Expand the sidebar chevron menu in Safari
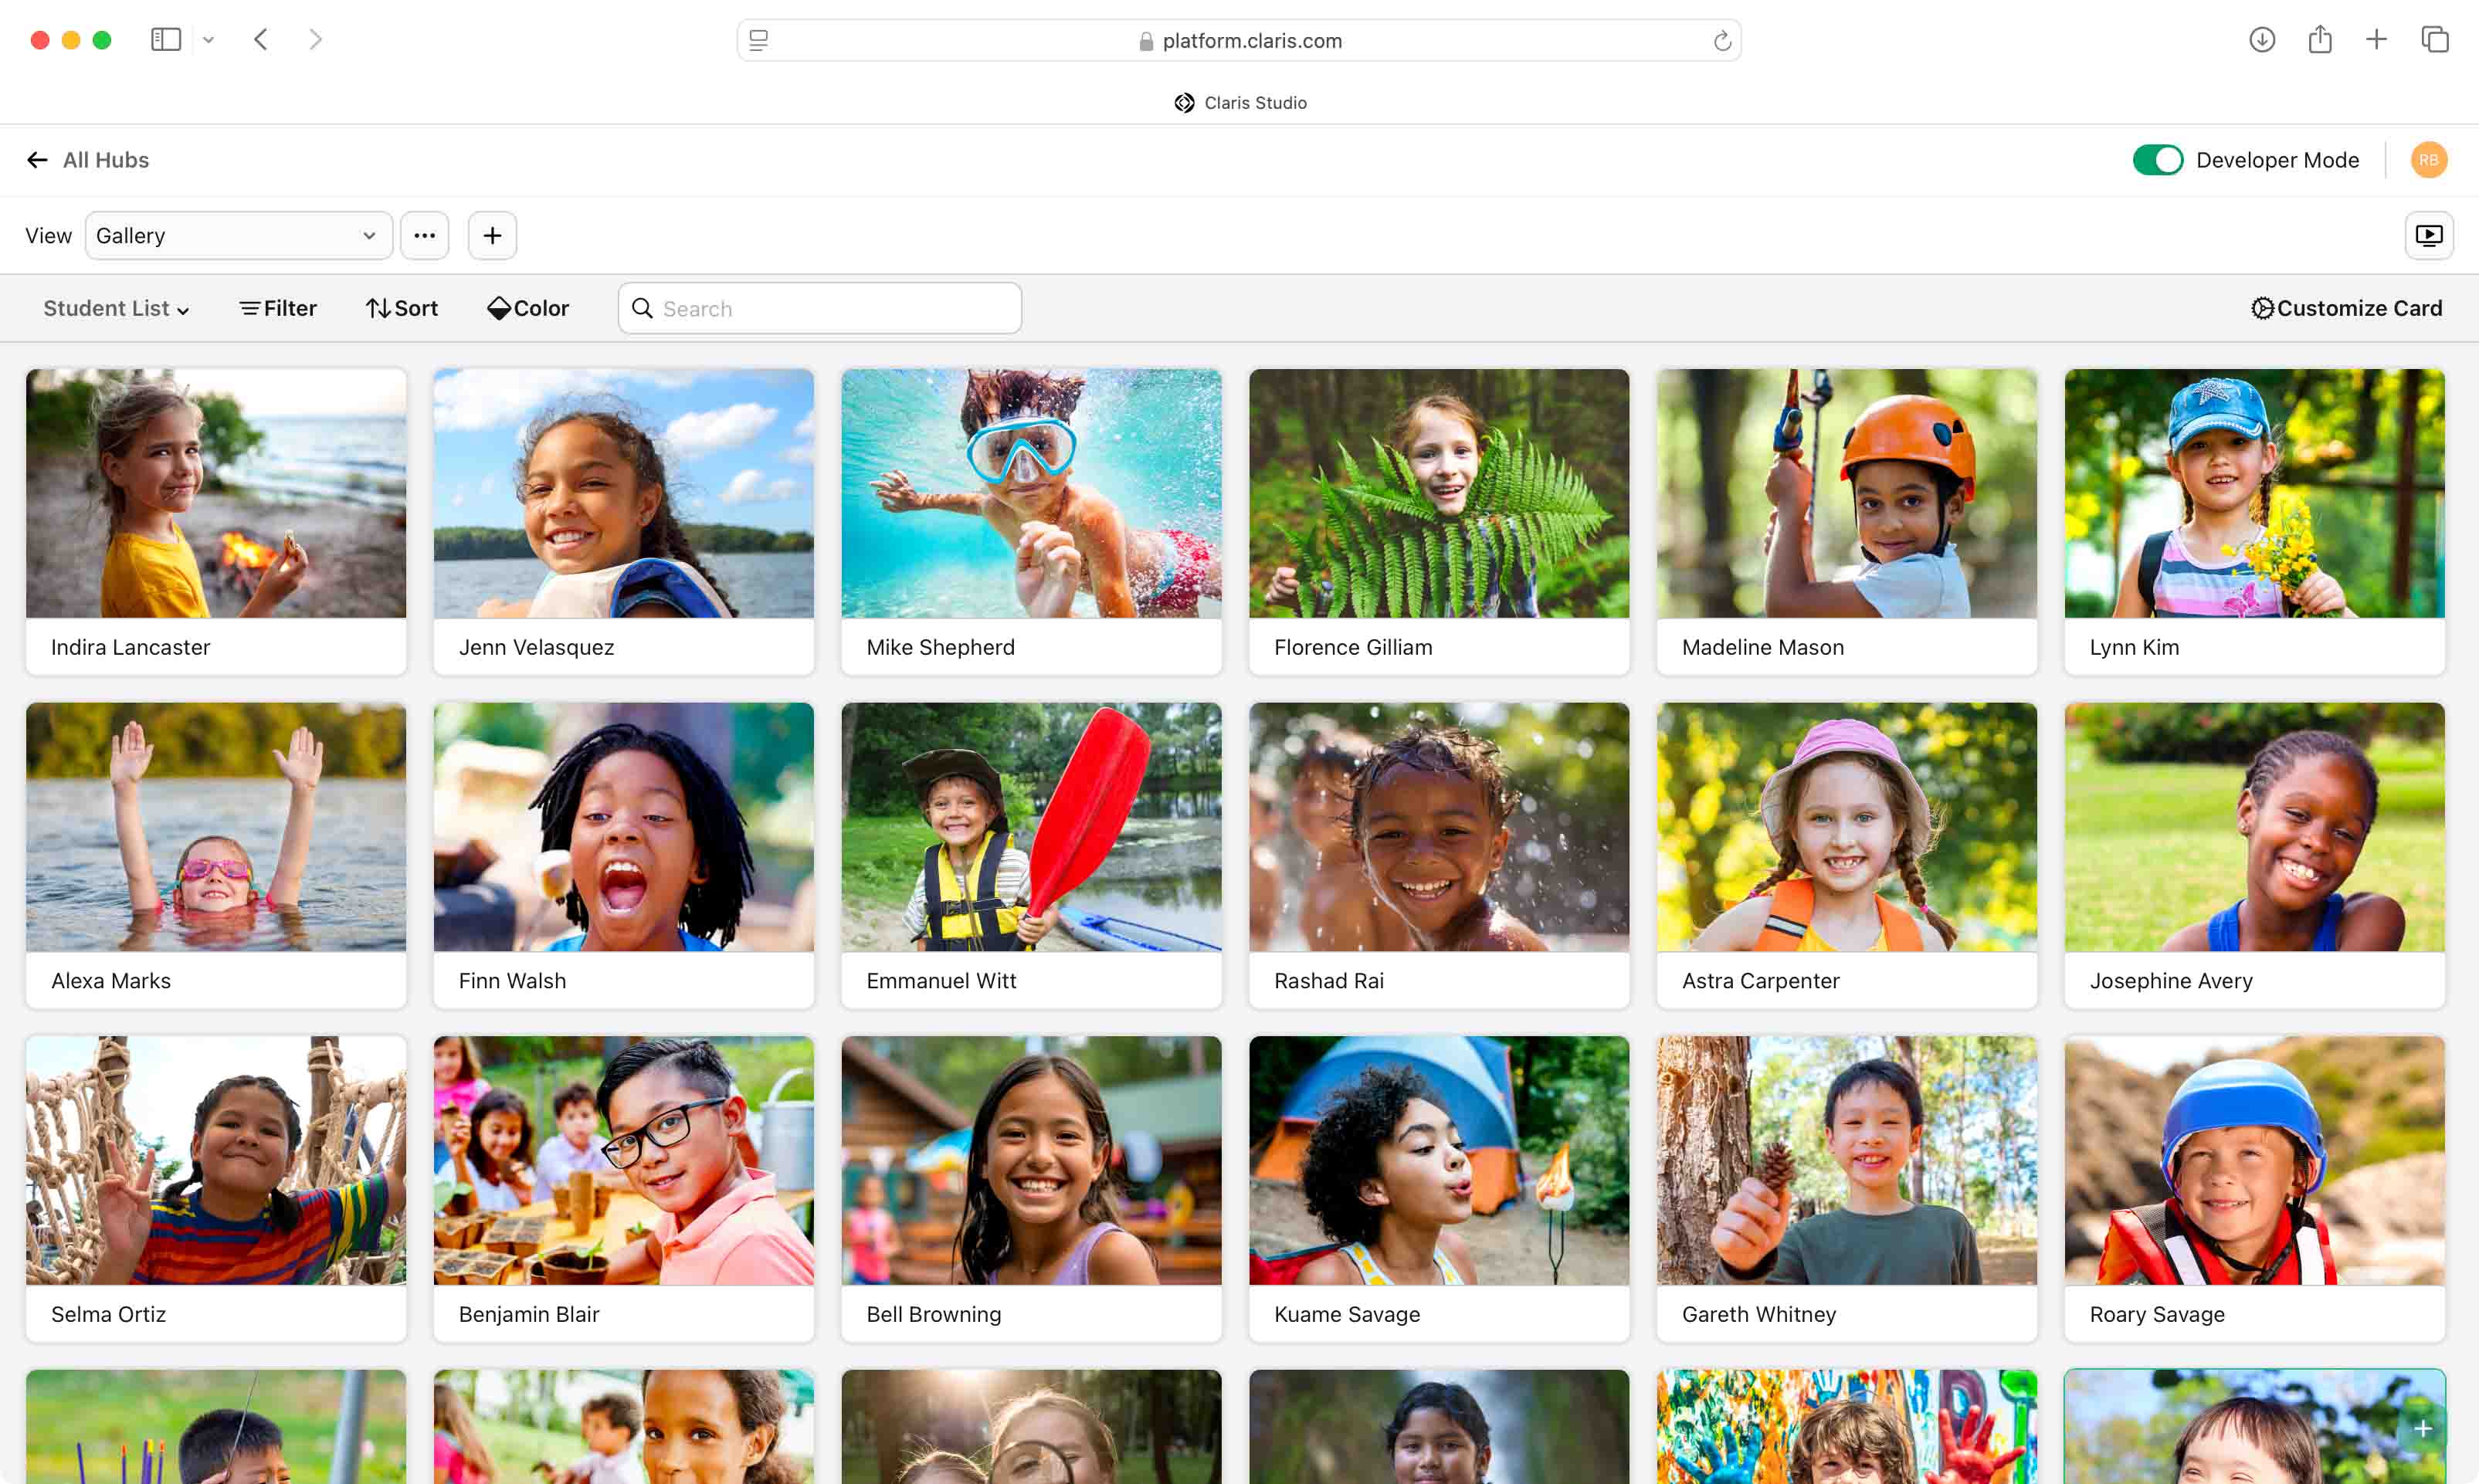Screen dimensions: 2479x1484 tap(208, 40)
